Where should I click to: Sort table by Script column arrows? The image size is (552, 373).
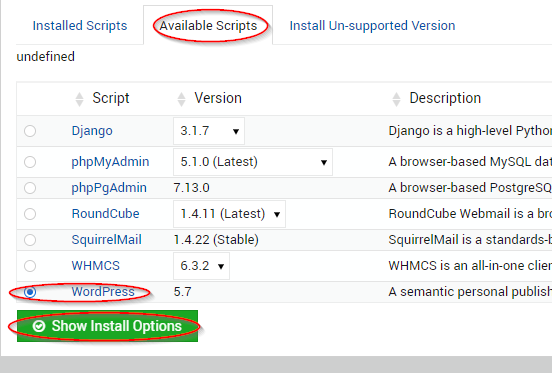click(80, 99)
